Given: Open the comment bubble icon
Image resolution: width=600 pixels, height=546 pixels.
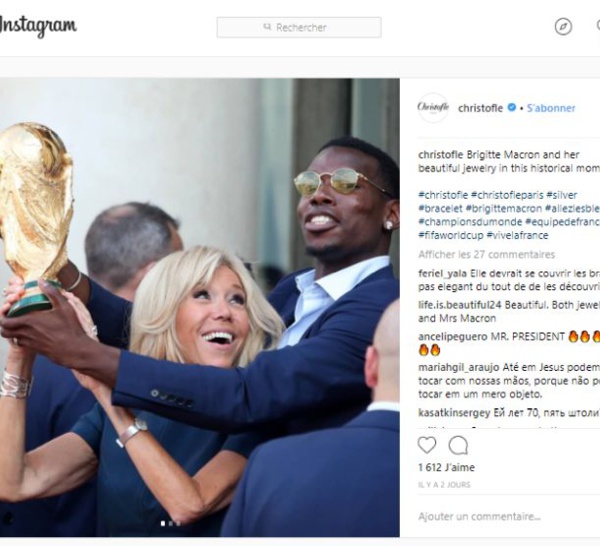Looking at the screenshot, I should pyautogui.click(x=458, y=445).
